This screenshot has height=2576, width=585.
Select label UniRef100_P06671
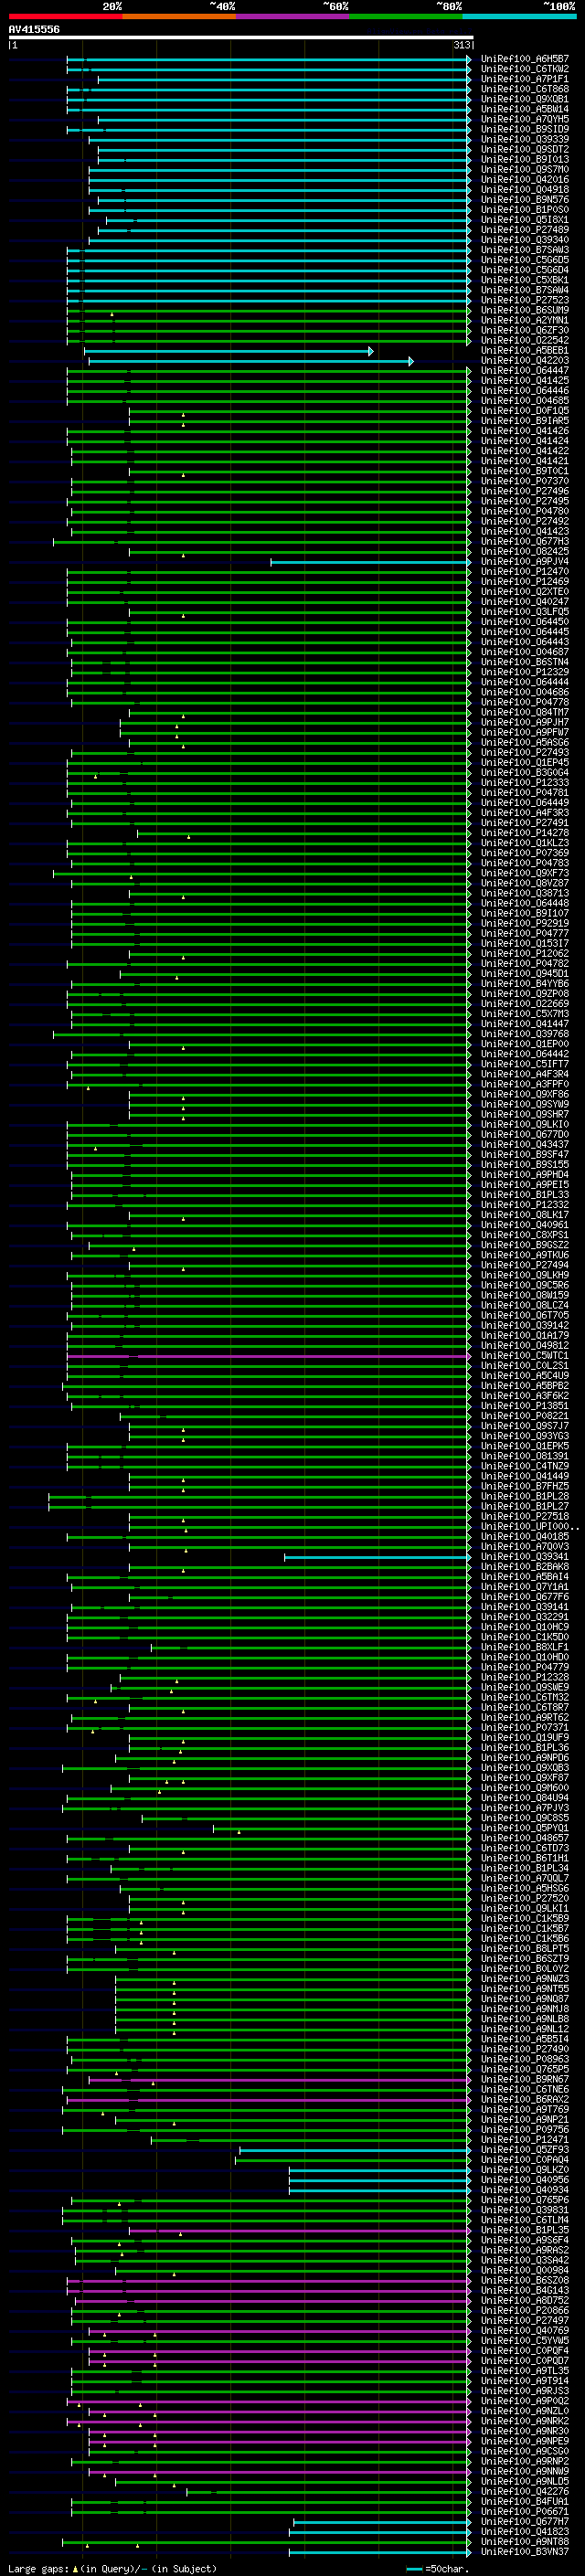click(x=524, y=2511)
